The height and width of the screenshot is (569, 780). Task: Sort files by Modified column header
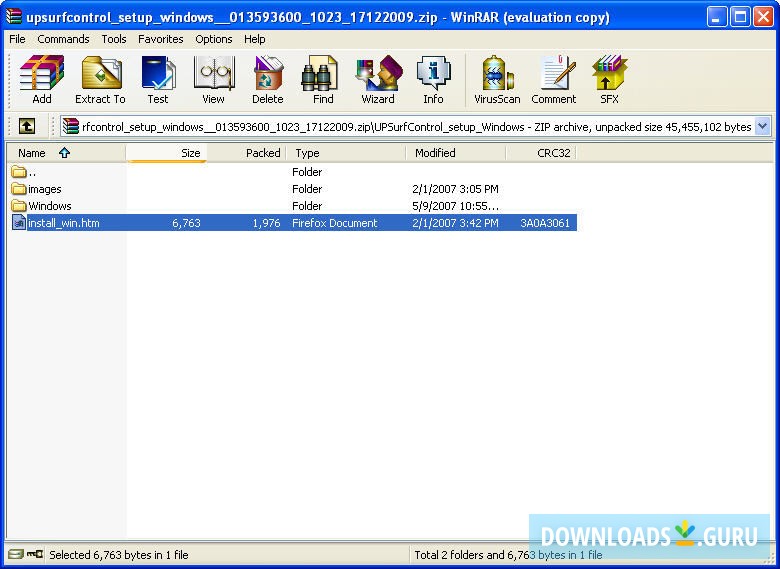point(435,153)
